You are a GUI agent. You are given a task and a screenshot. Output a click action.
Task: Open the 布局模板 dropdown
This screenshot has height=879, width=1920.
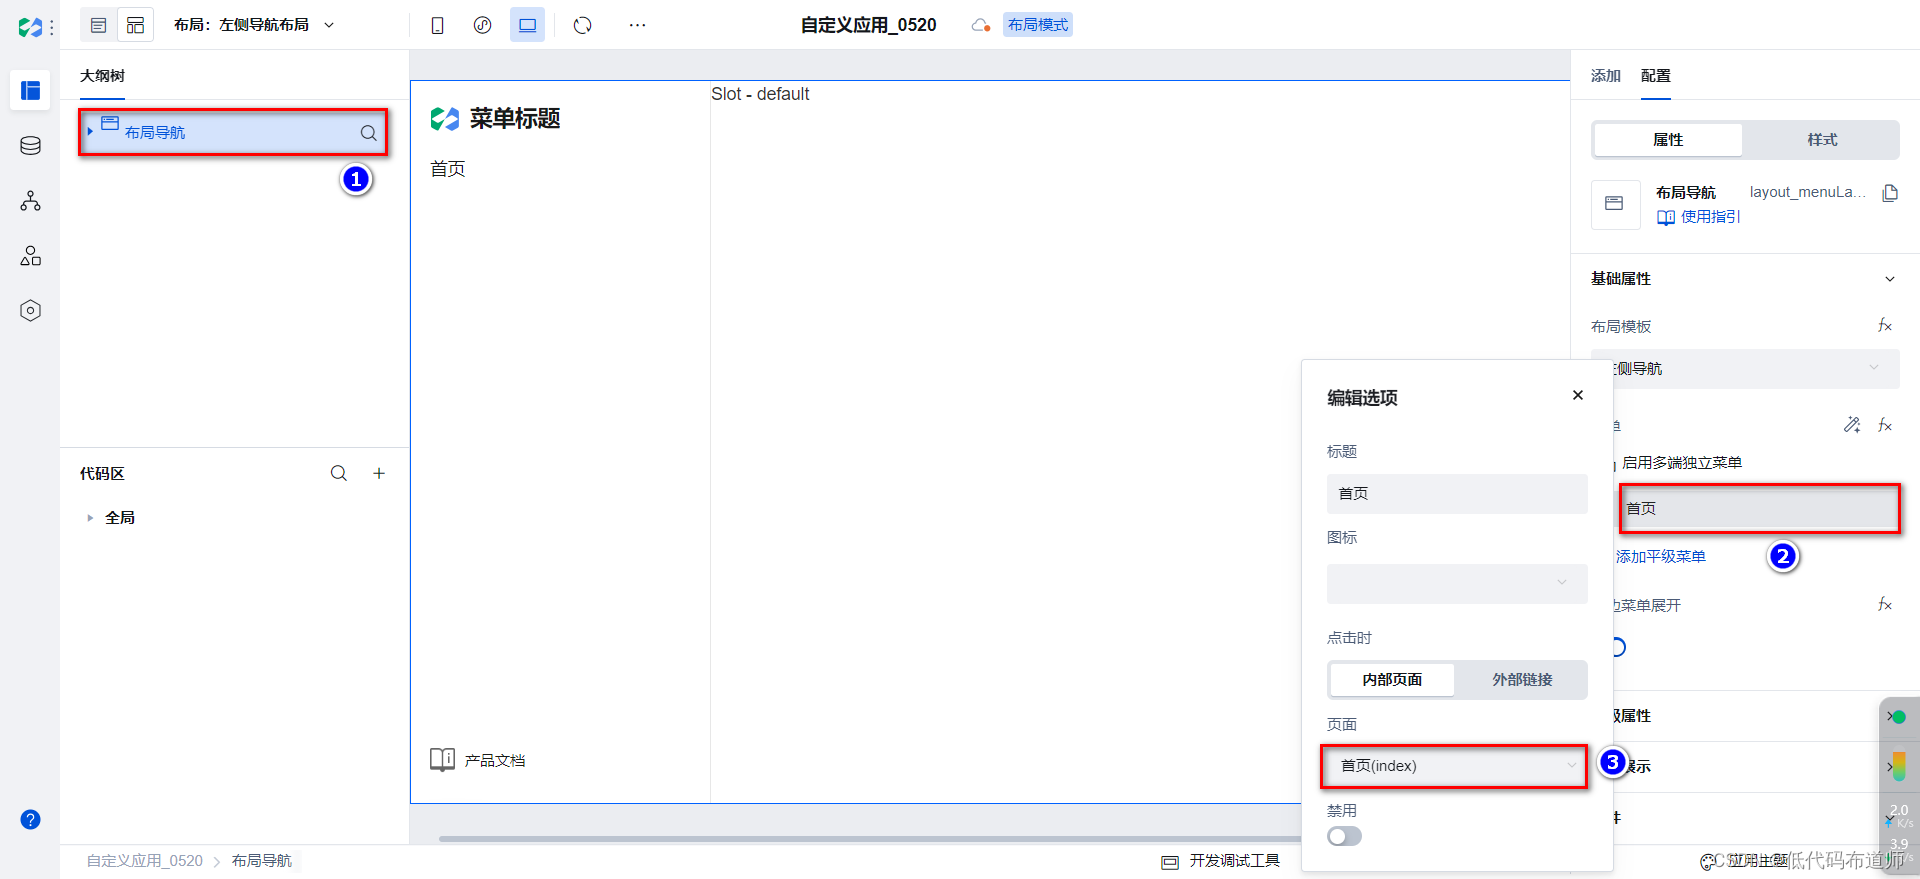coord(1746,368)
